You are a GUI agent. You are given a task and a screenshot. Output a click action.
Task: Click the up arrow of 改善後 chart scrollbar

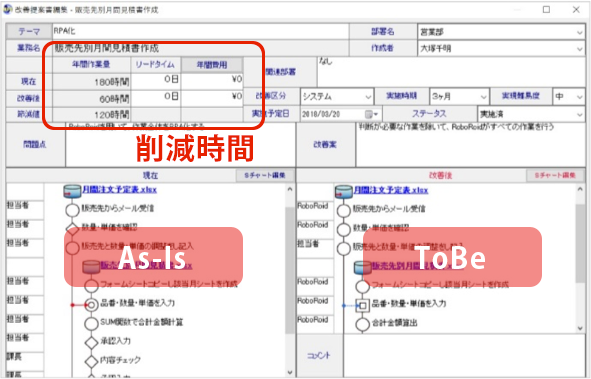[580, 190]
